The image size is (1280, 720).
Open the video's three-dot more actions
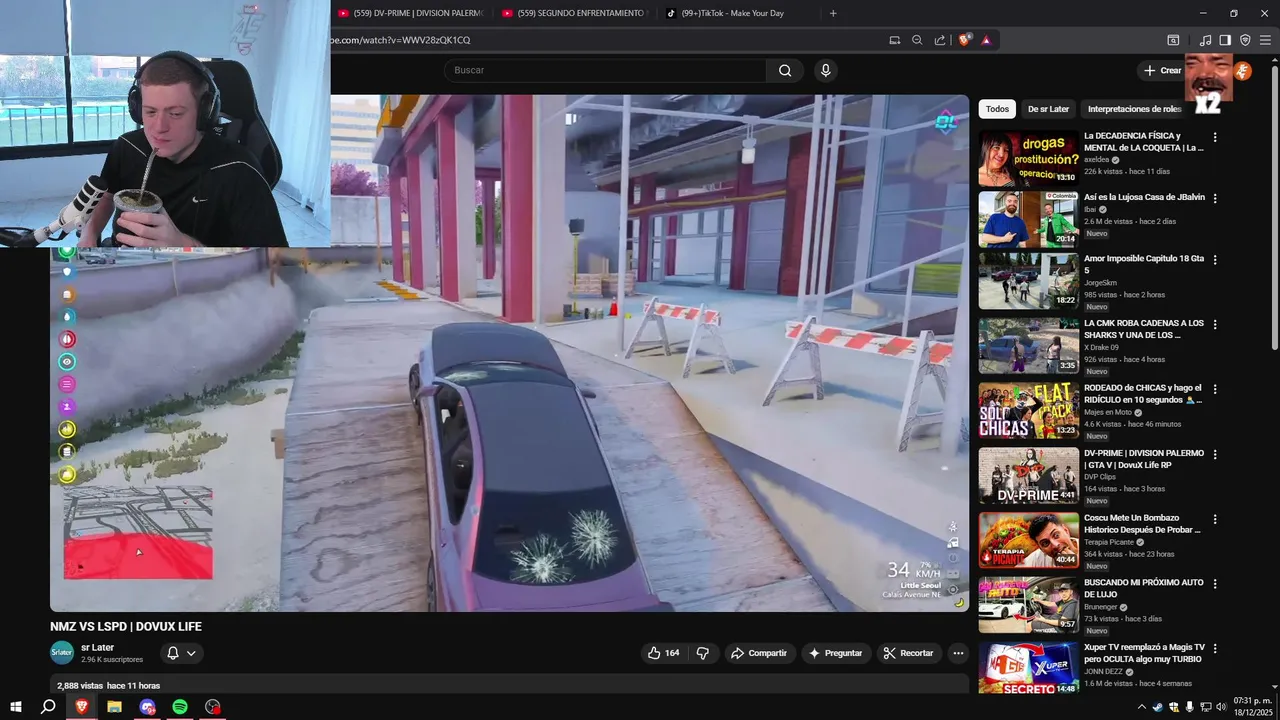tap(958, 653)
